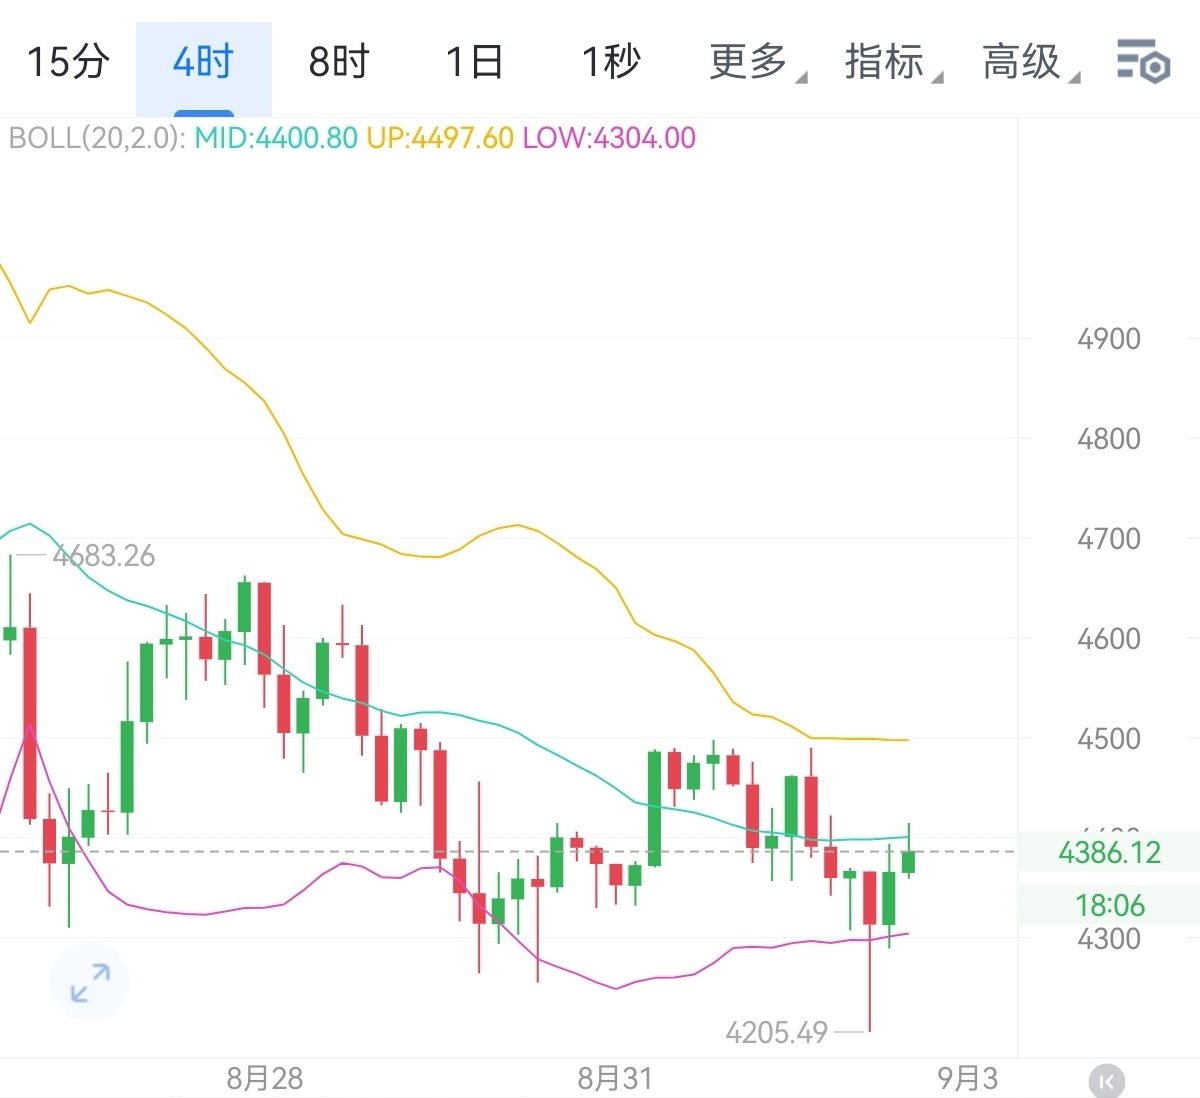This screenshot has height=1098, width=1200.
Task: Switch to the 15分 timeframe
Action: [67, 62]
